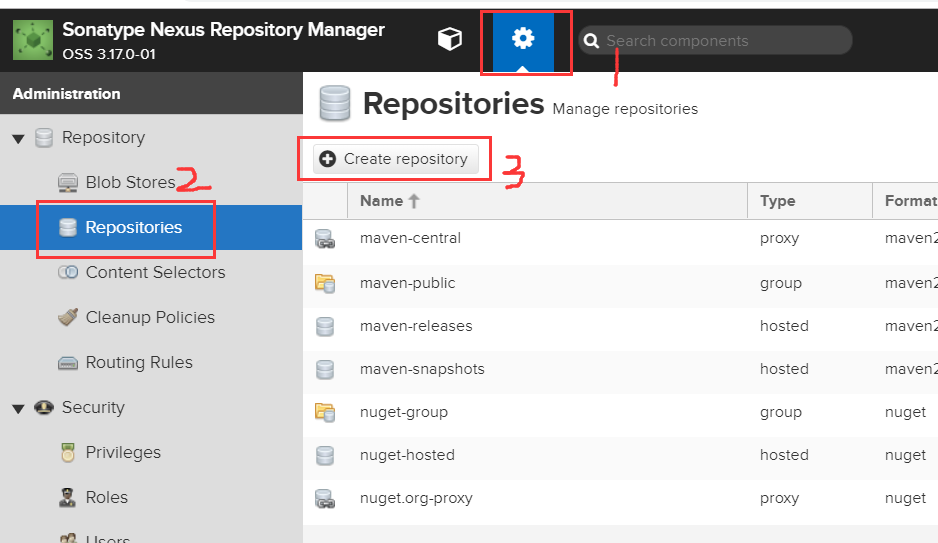Click the maven-releases hosted icon
The width and height of the screenshot is (938, 543).
click(x=325, y=327)
